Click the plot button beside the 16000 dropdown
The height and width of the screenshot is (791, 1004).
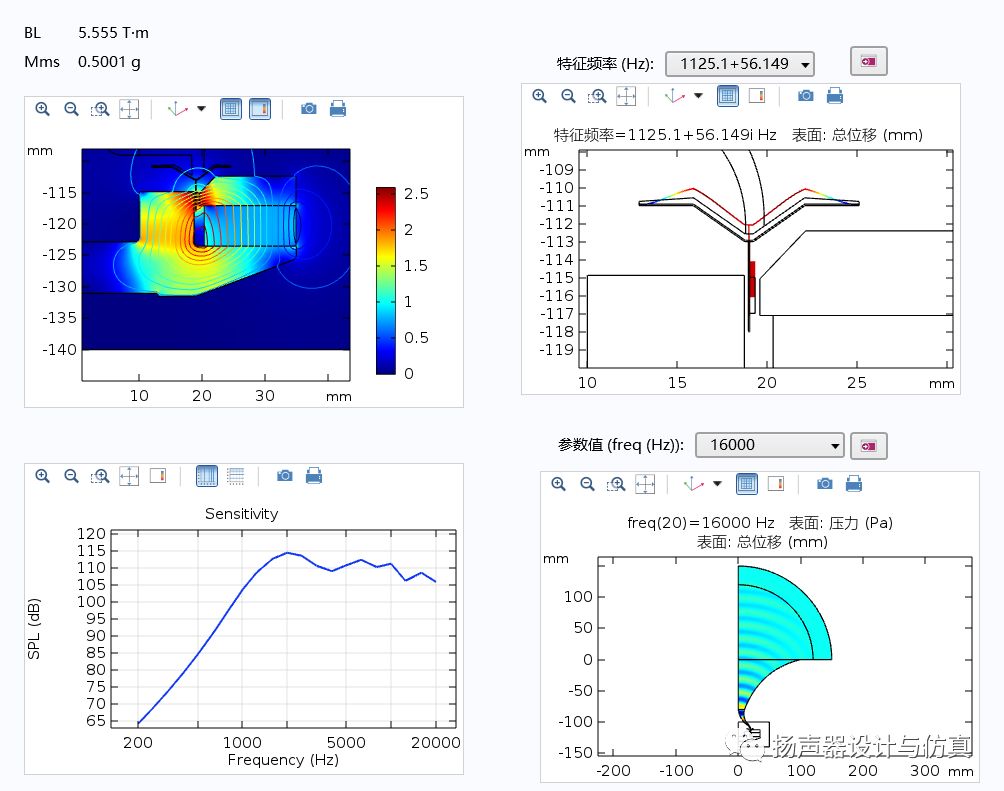[869, 445]
